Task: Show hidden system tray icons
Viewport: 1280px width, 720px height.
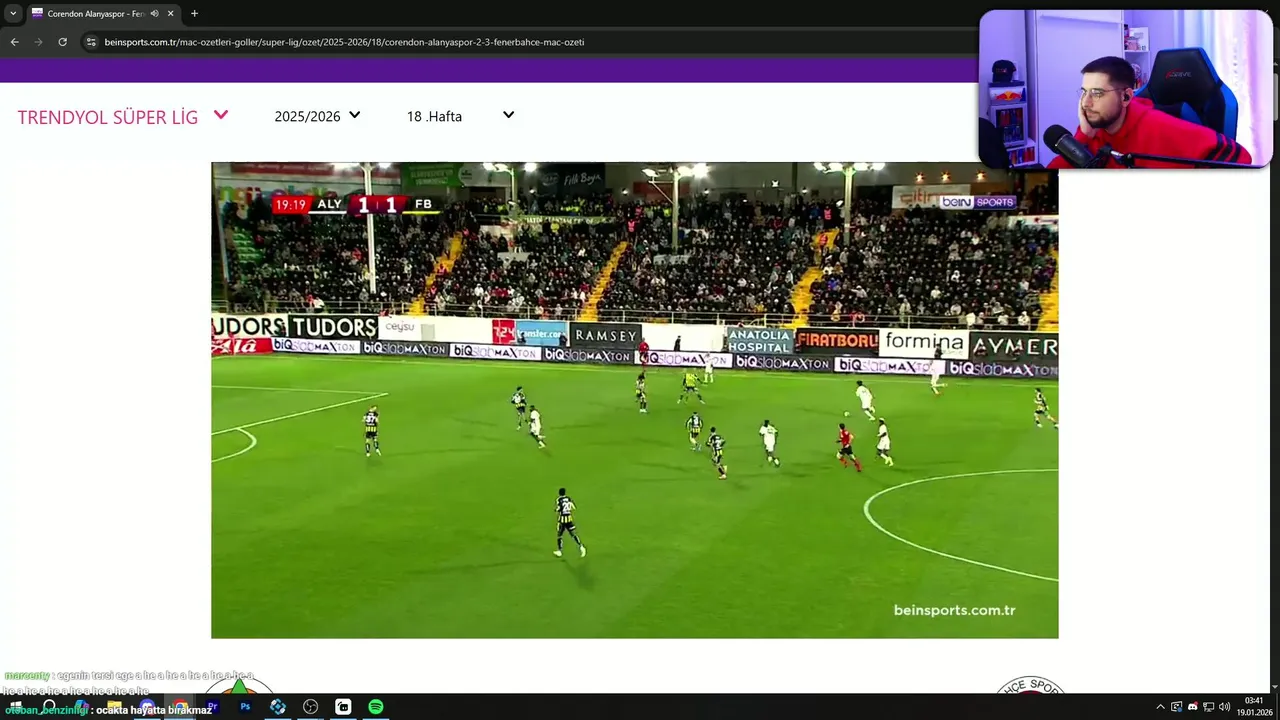Action: click(x=1160, y=707)
